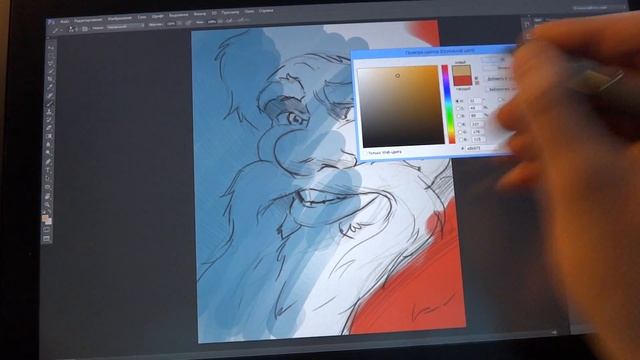Click the current red color swatch
Image resolution: width=640 pixels, height=360 pixels.
462,80
